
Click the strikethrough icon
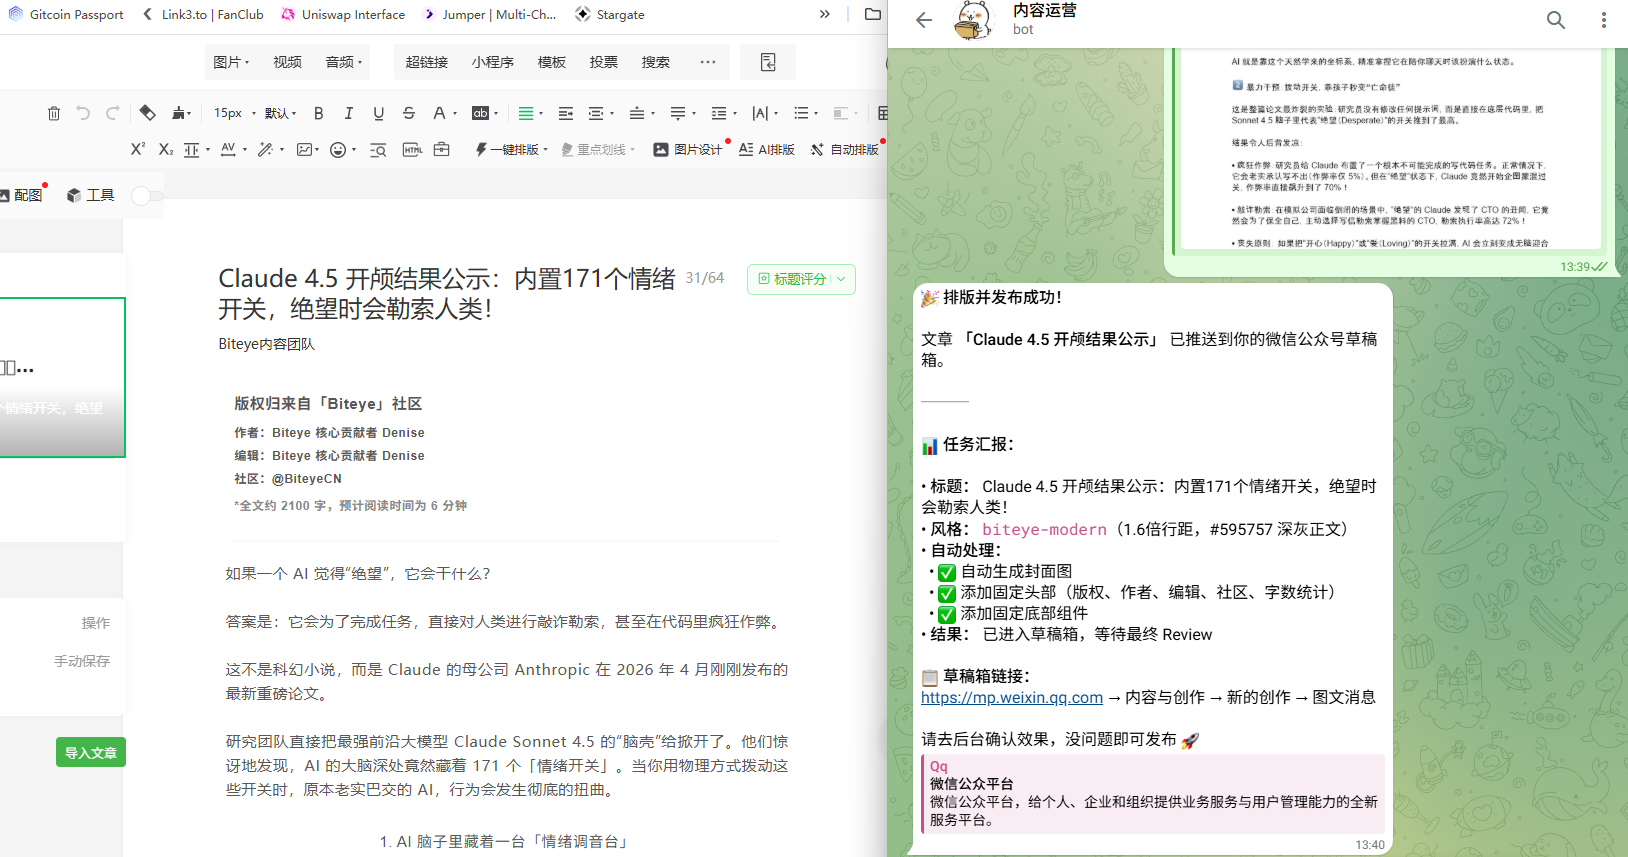408,113
